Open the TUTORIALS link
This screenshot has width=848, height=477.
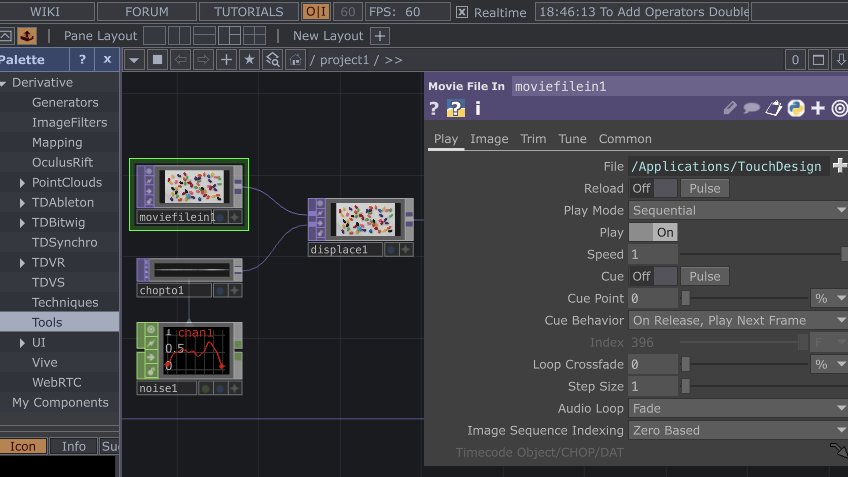coord(248,11)
